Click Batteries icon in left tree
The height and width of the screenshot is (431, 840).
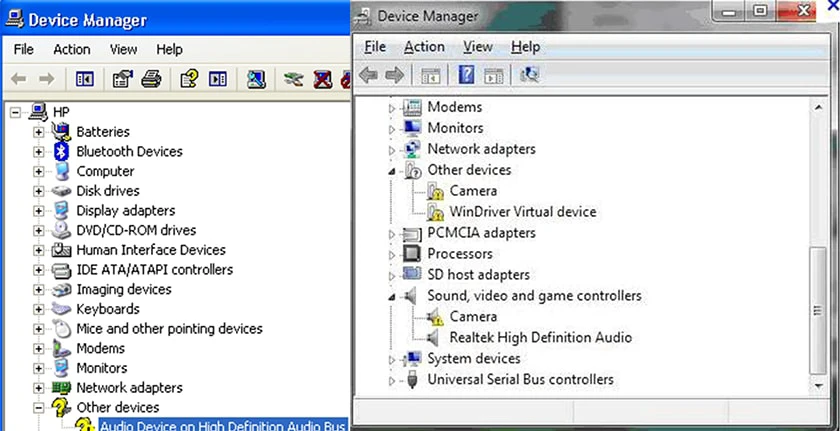[61, 132]
